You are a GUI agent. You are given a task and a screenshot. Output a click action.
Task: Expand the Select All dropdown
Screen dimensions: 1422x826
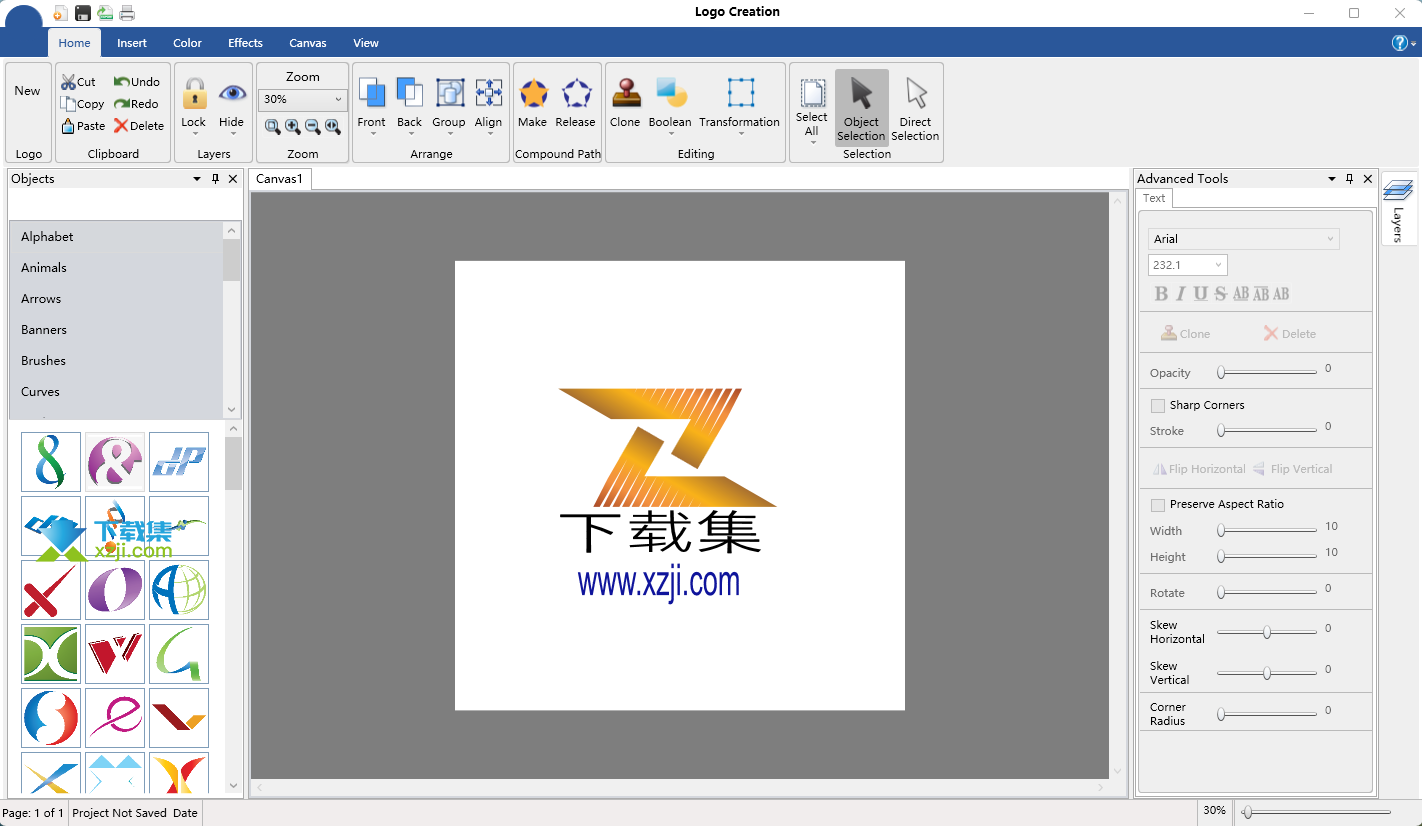(812, 142)
